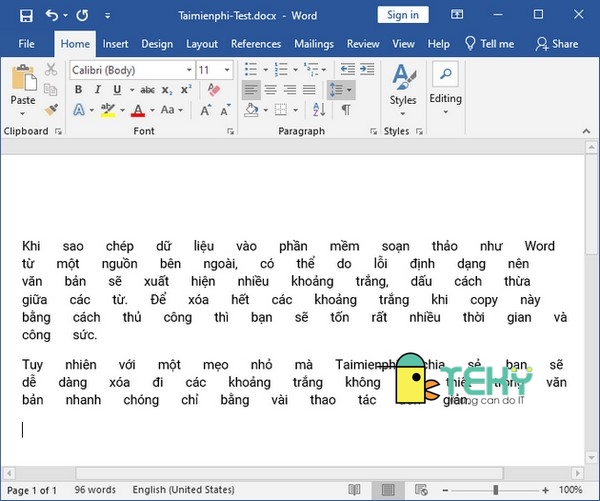Increase font size with Grow Font
600x501 pixels.
206,110
